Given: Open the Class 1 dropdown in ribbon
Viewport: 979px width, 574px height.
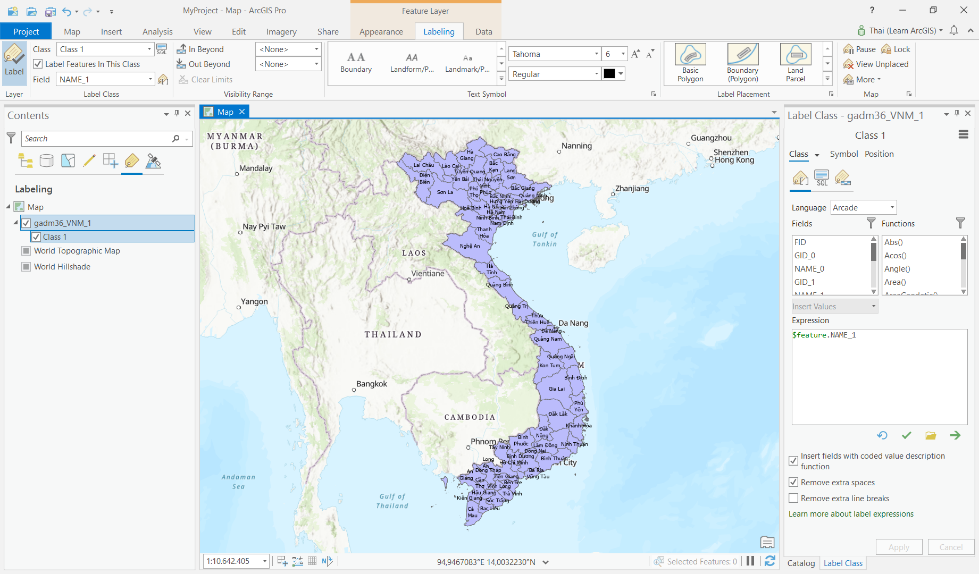Looking at the screenshot, I should [149, 49].
